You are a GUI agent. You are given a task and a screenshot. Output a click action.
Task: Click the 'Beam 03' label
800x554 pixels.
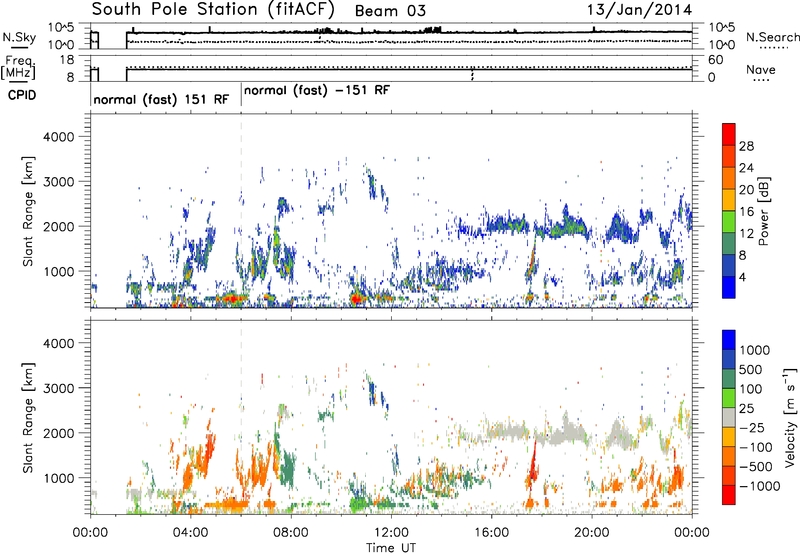click(390, 11)
